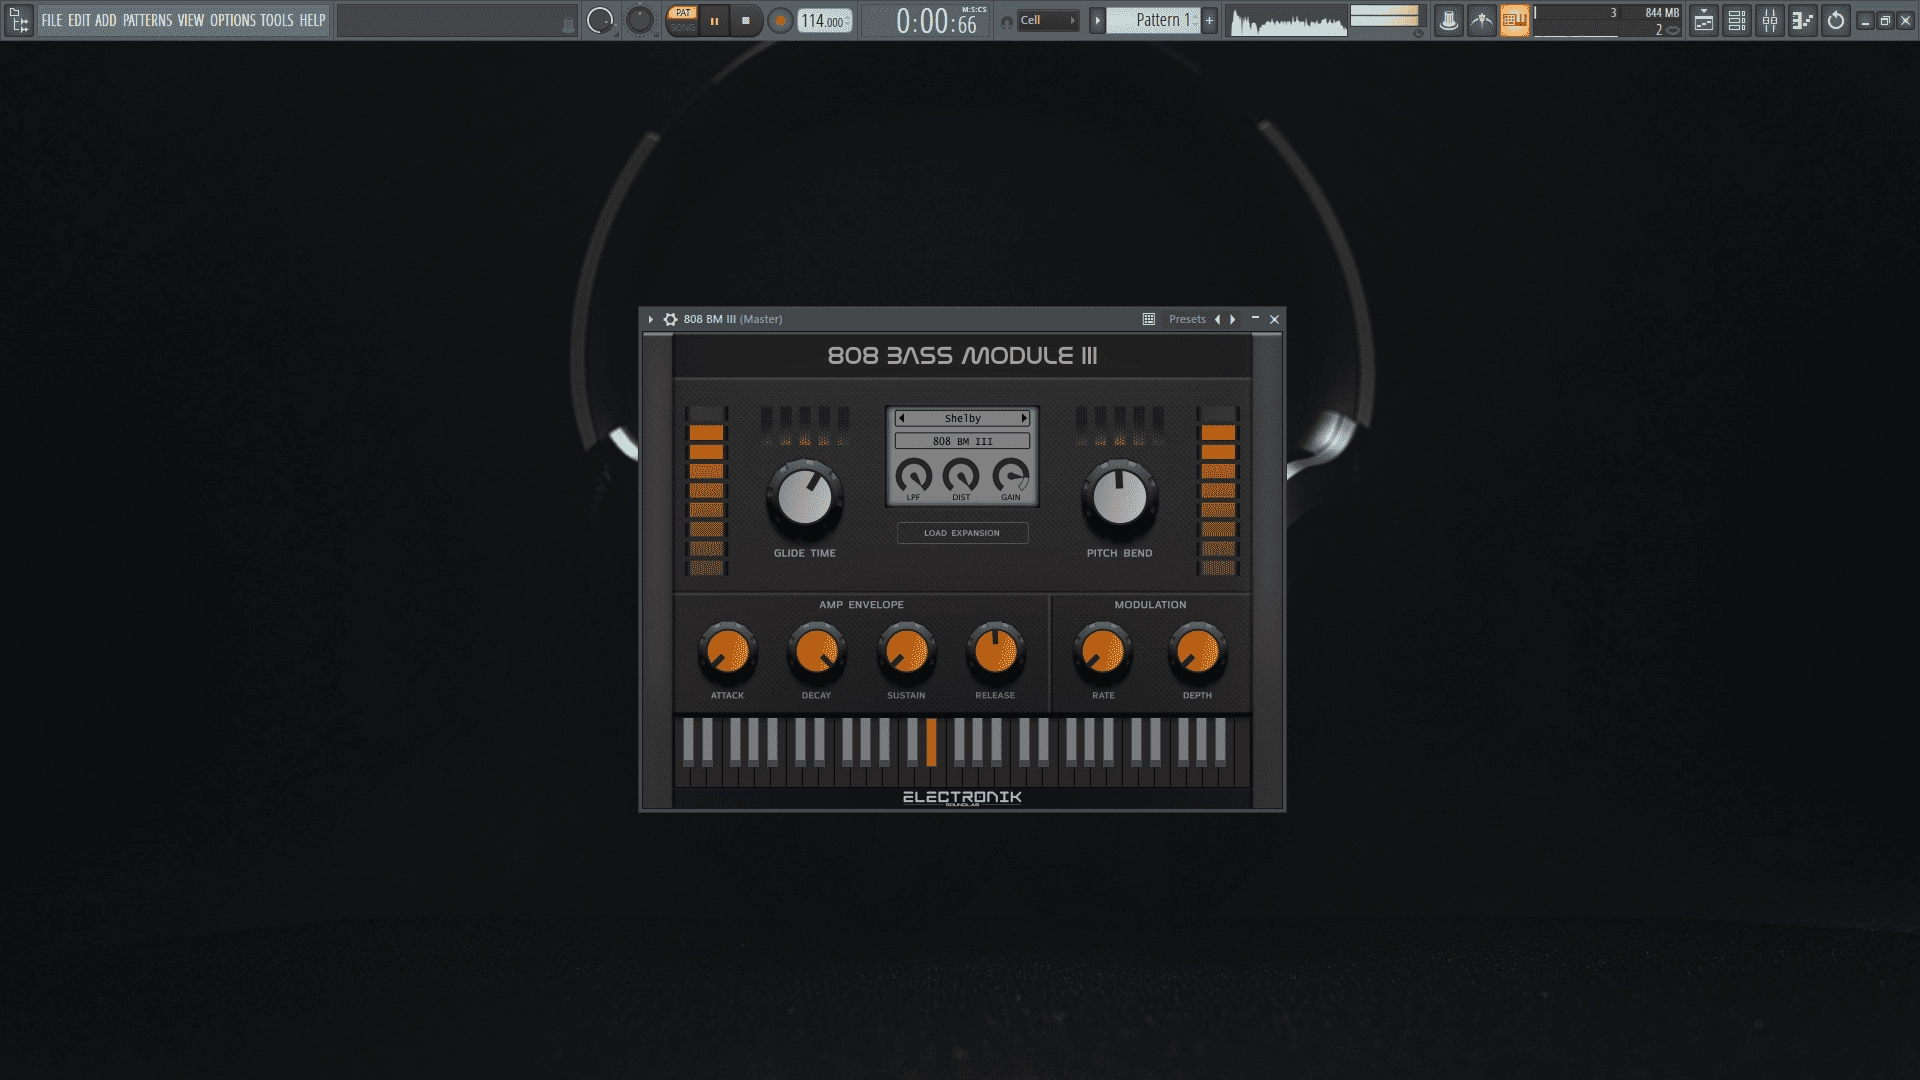The height and width of the screenshot is (1080, 1920).
Task: Click the RELEASE knob
Action: tap(995, 652)
